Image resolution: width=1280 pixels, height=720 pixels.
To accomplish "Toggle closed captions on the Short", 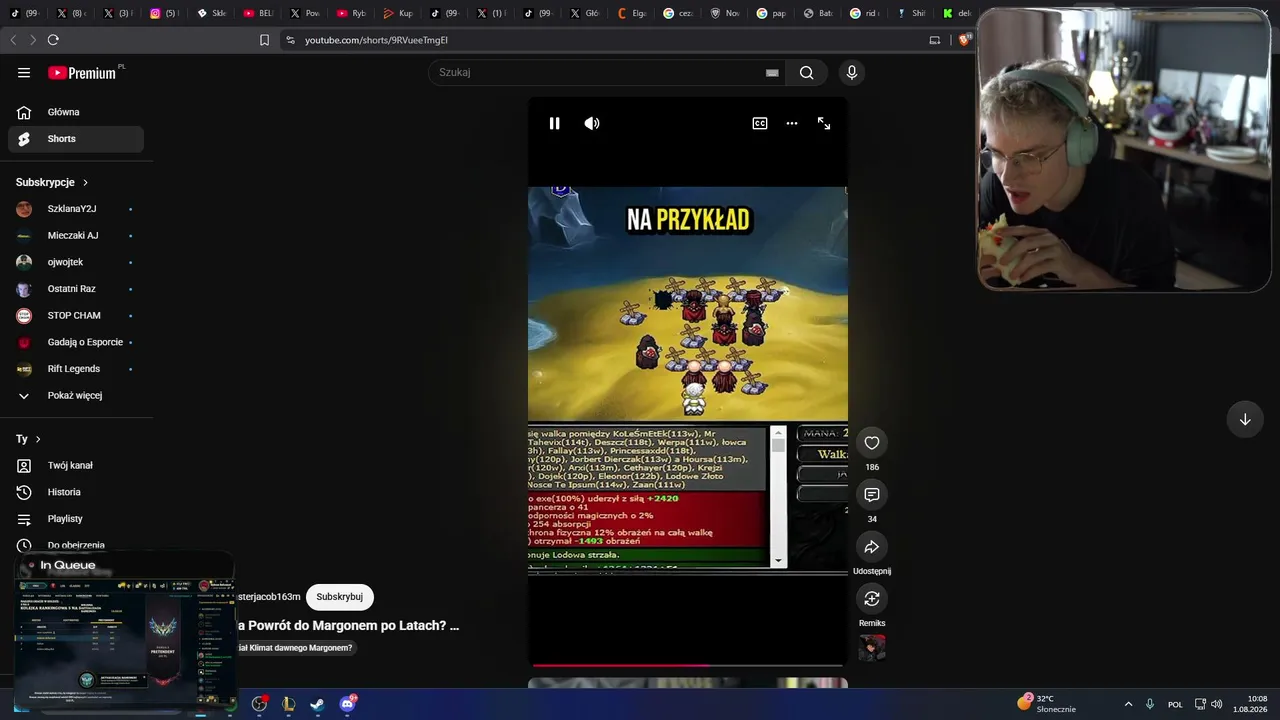I will (x=760, y=123).
